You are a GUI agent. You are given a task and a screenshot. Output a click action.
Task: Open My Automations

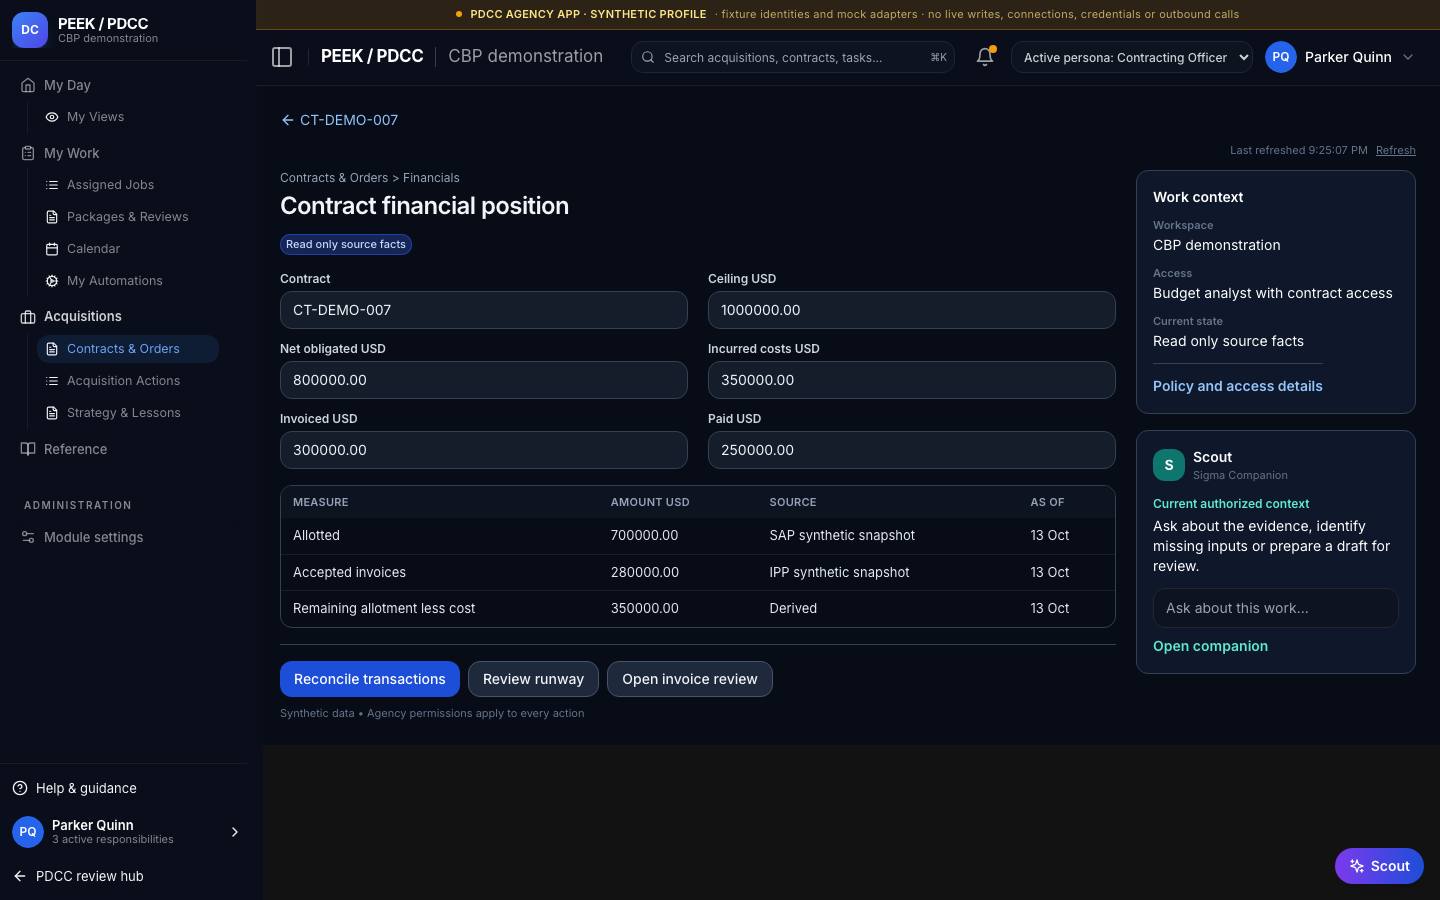click(114, 281)
